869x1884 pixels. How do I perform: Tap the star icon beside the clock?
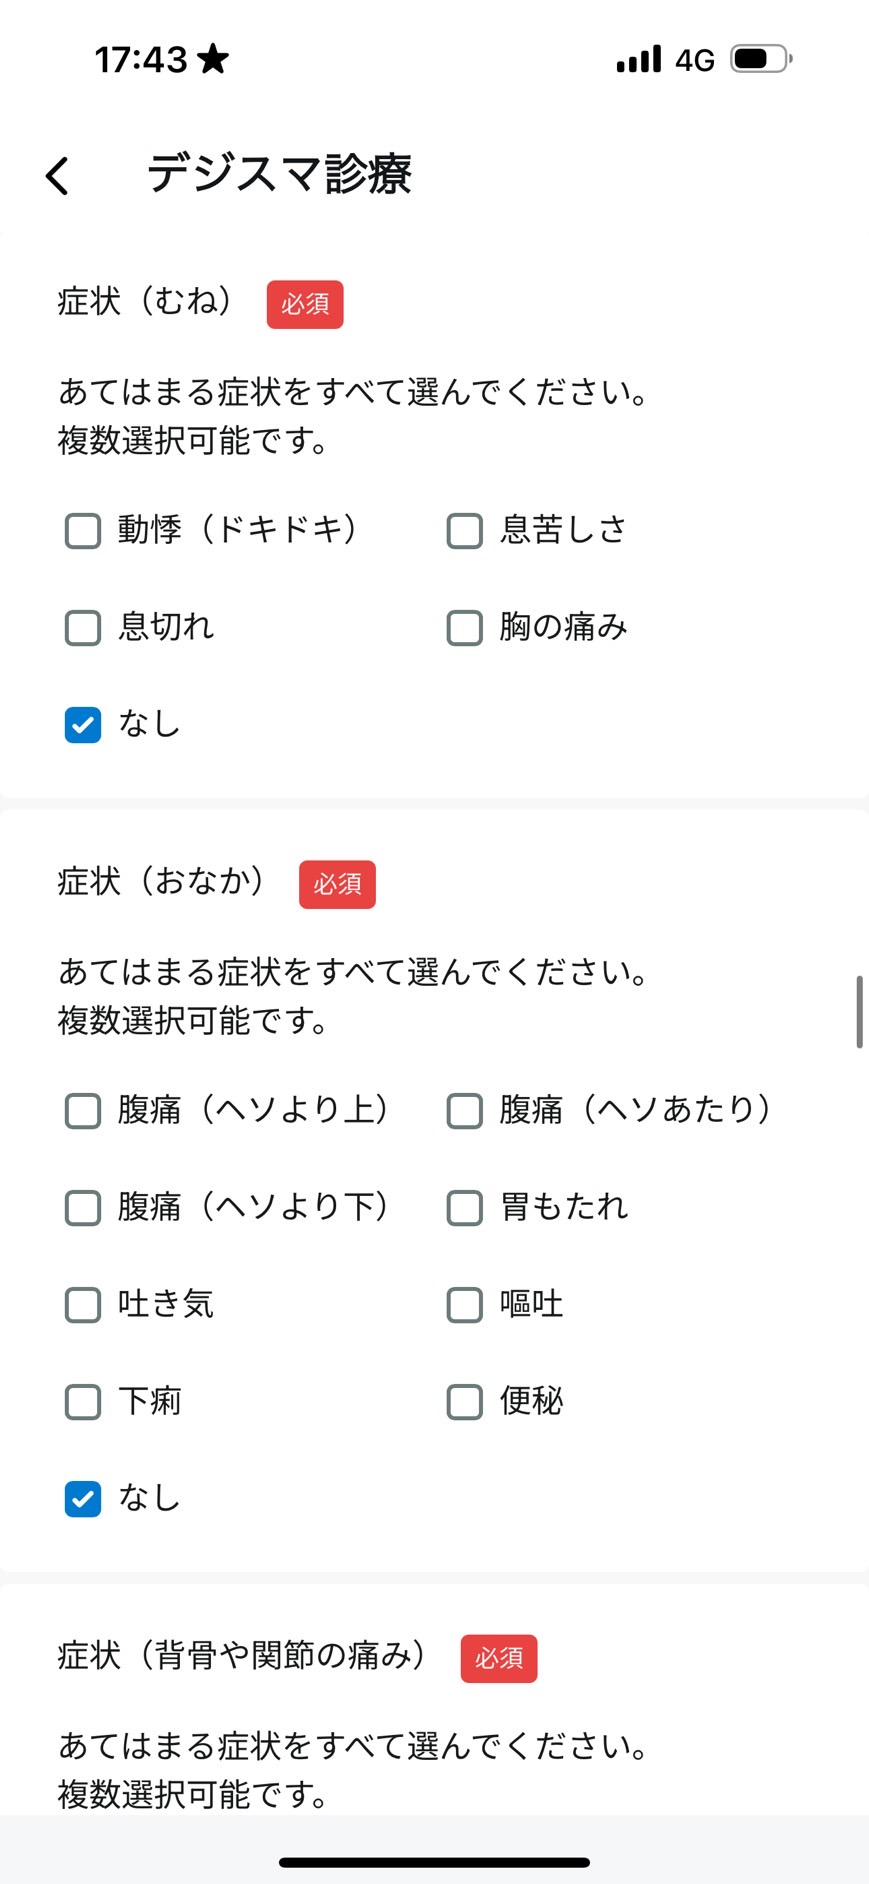coord(213,59)
